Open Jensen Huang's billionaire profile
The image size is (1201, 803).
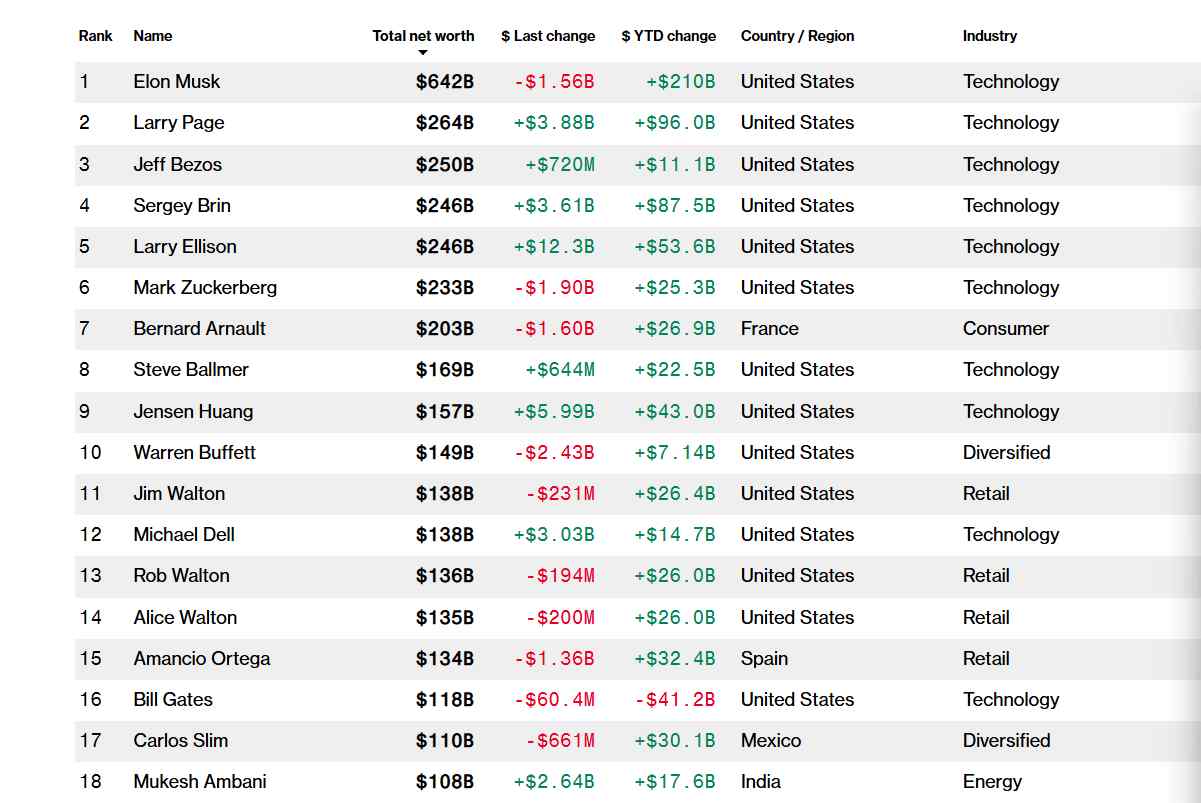point(193,411)
